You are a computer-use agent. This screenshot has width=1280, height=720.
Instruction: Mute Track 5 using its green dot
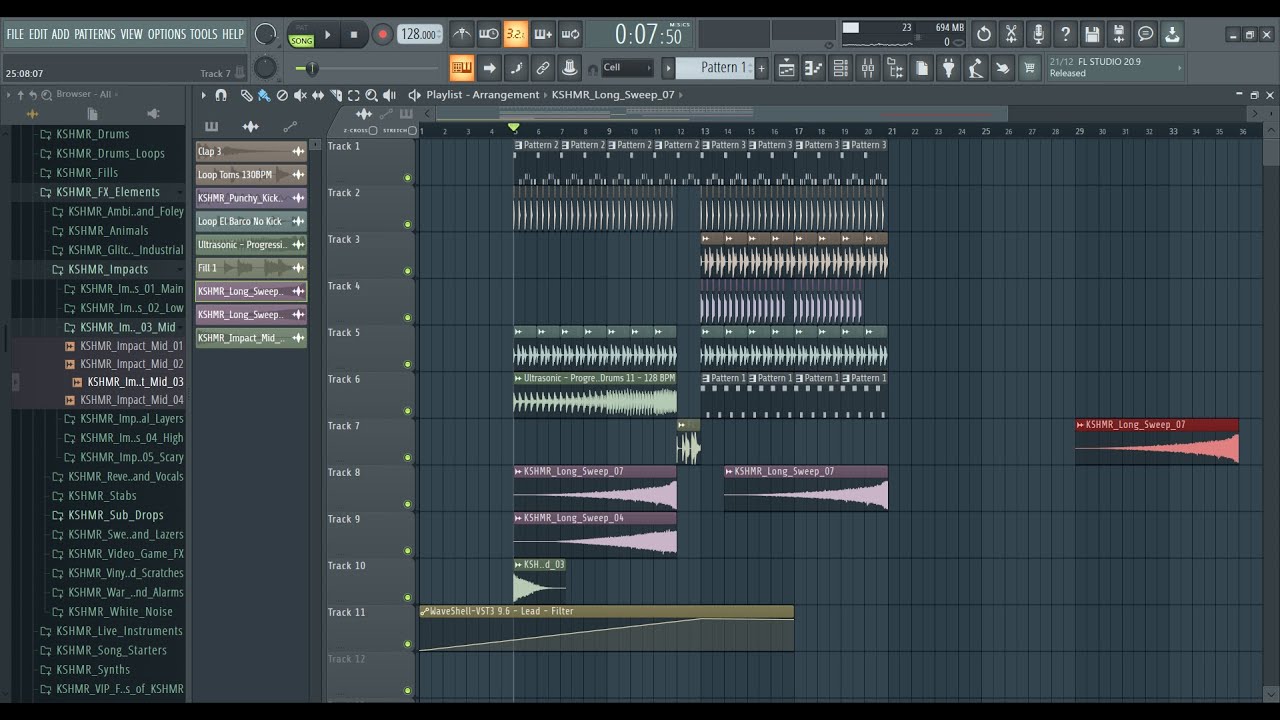click(x=407, y=364)
